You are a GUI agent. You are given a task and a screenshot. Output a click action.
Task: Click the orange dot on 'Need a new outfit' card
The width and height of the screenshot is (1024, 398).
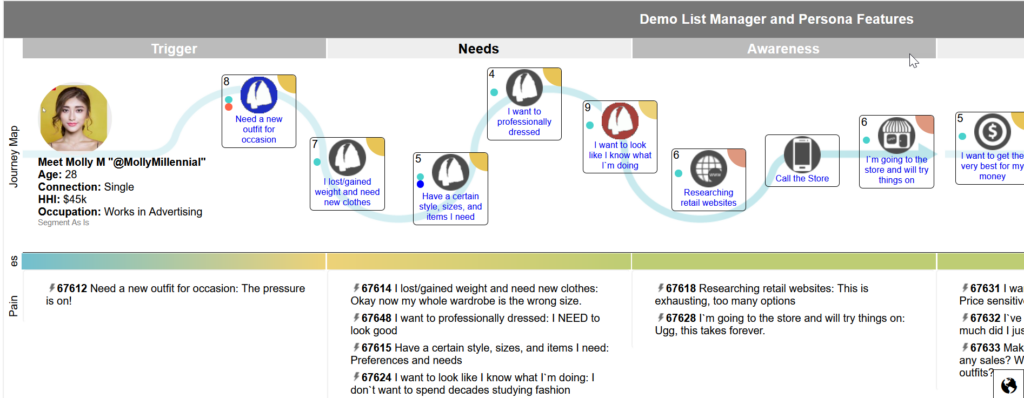point(229,107)
